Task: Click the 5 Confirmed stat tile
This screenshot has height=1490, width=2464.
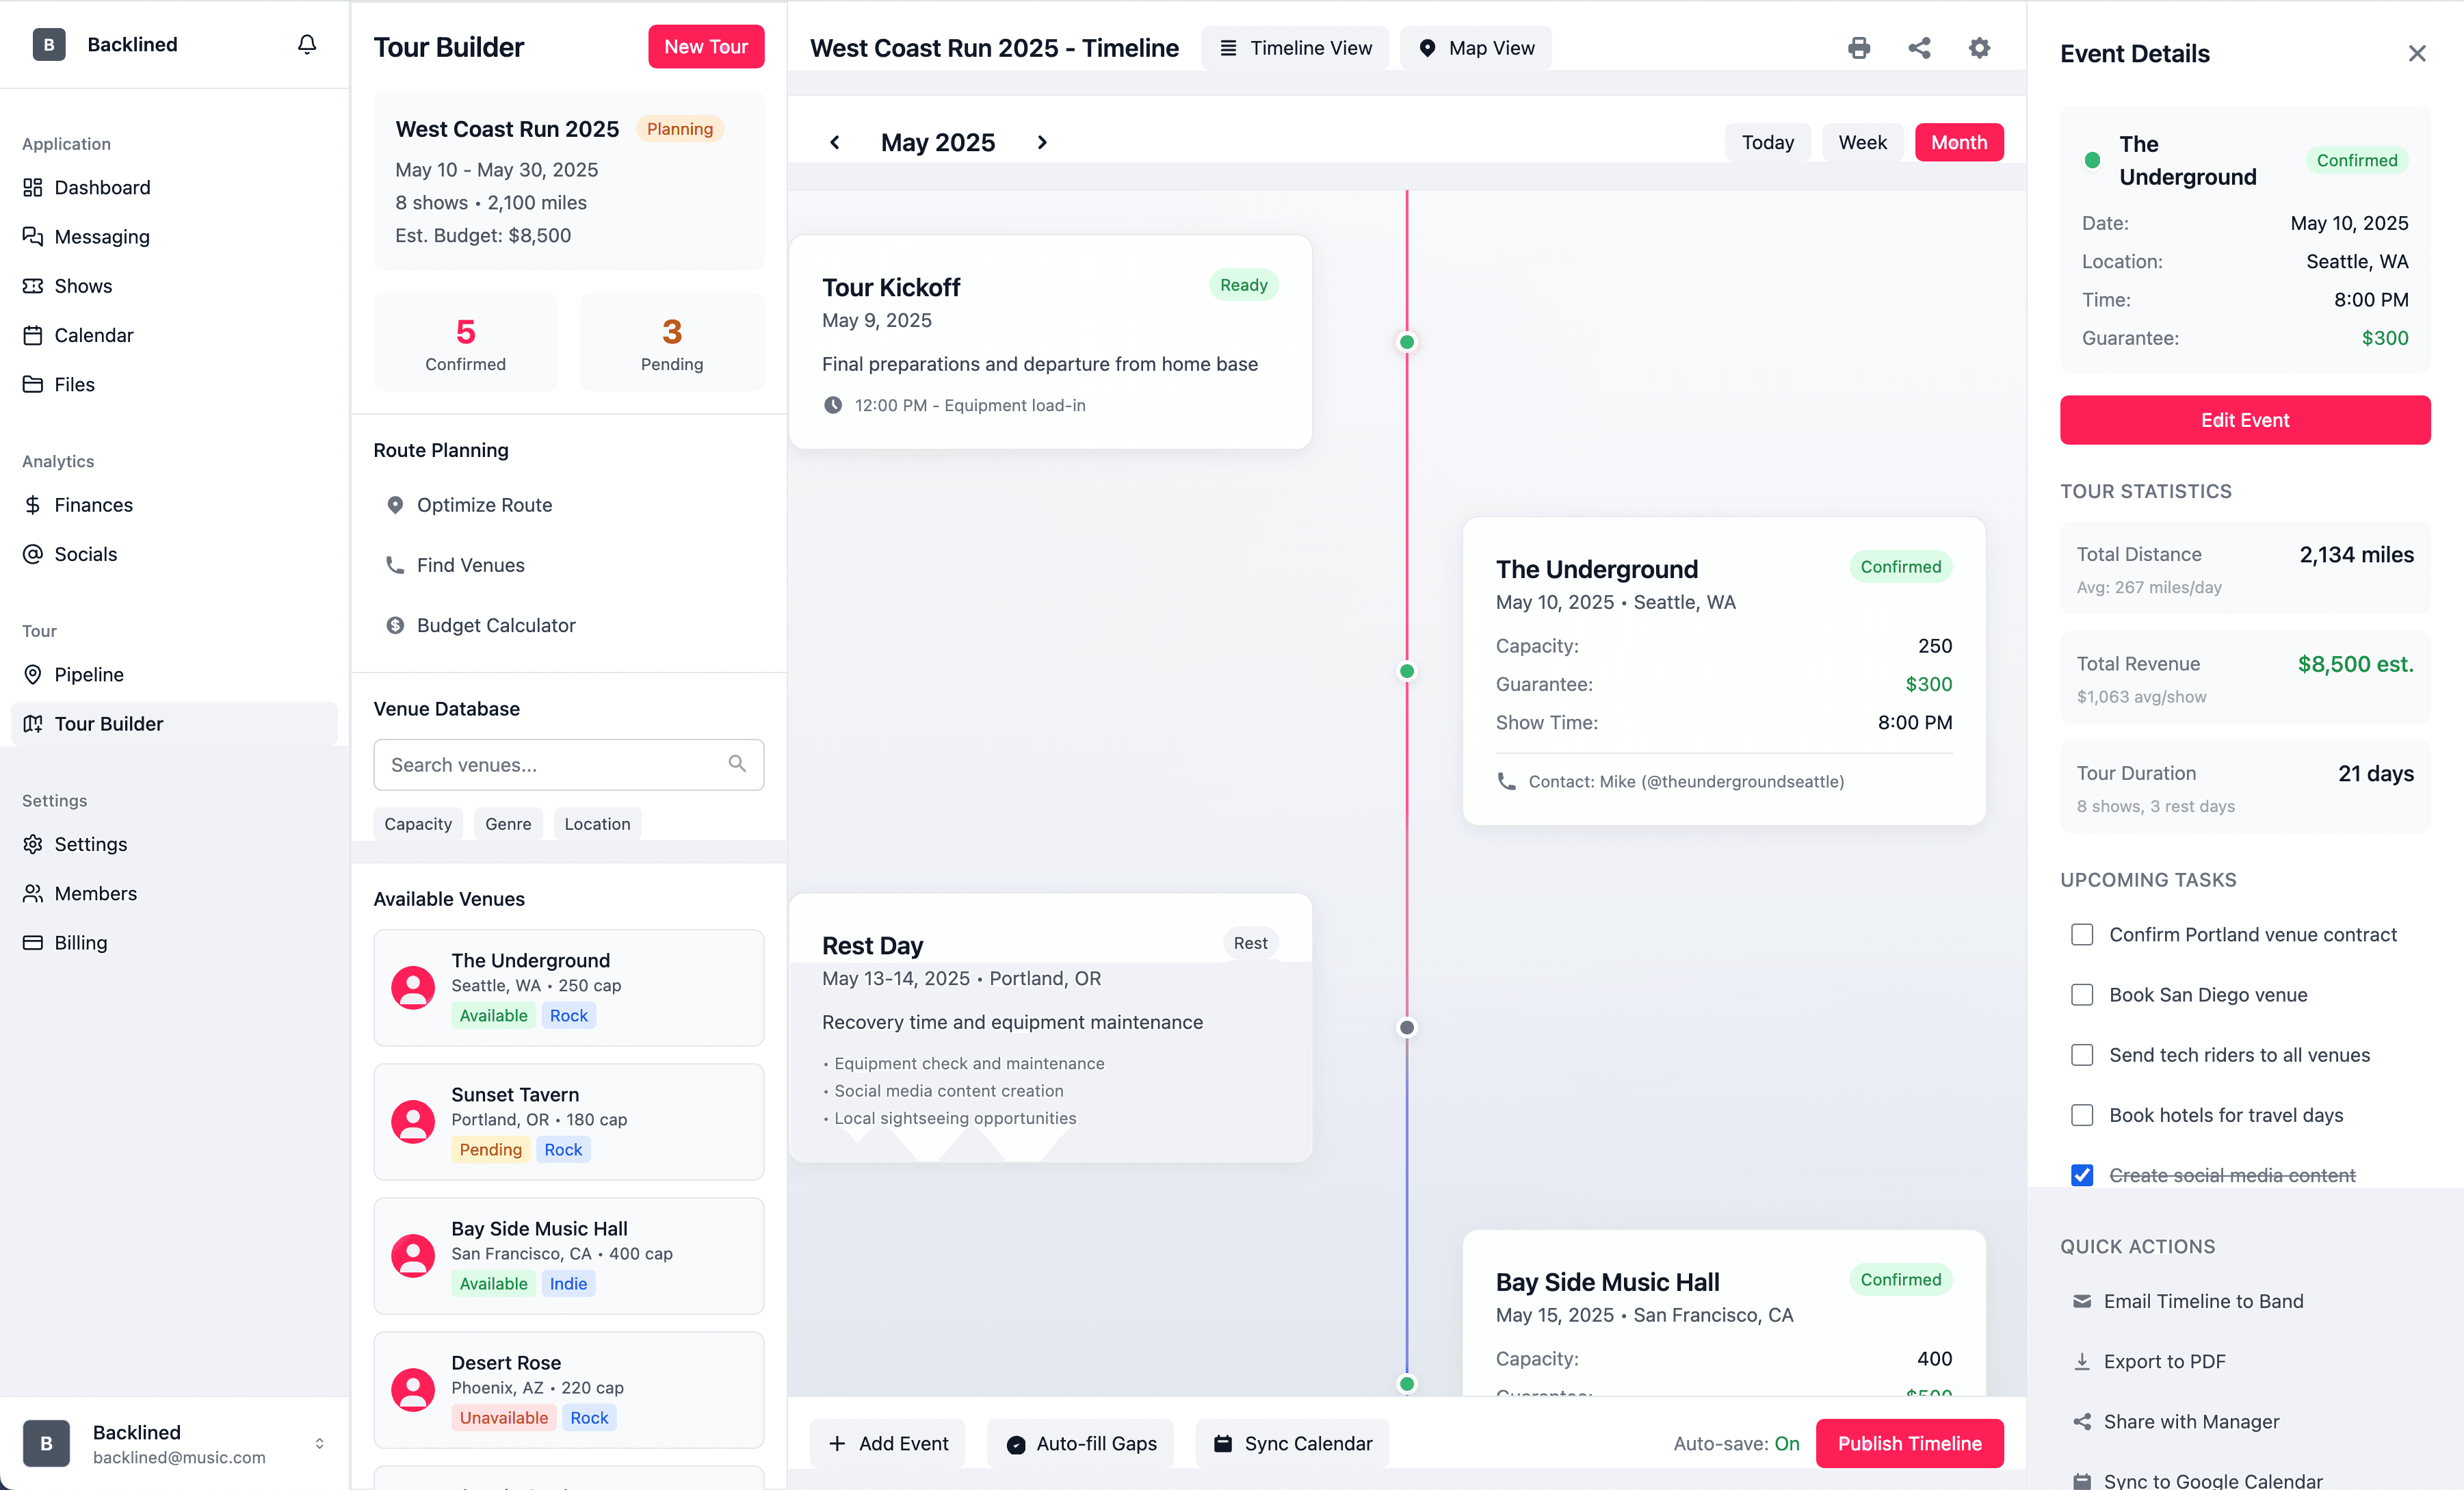Action: pyautogui.click(x=465, y=342)
